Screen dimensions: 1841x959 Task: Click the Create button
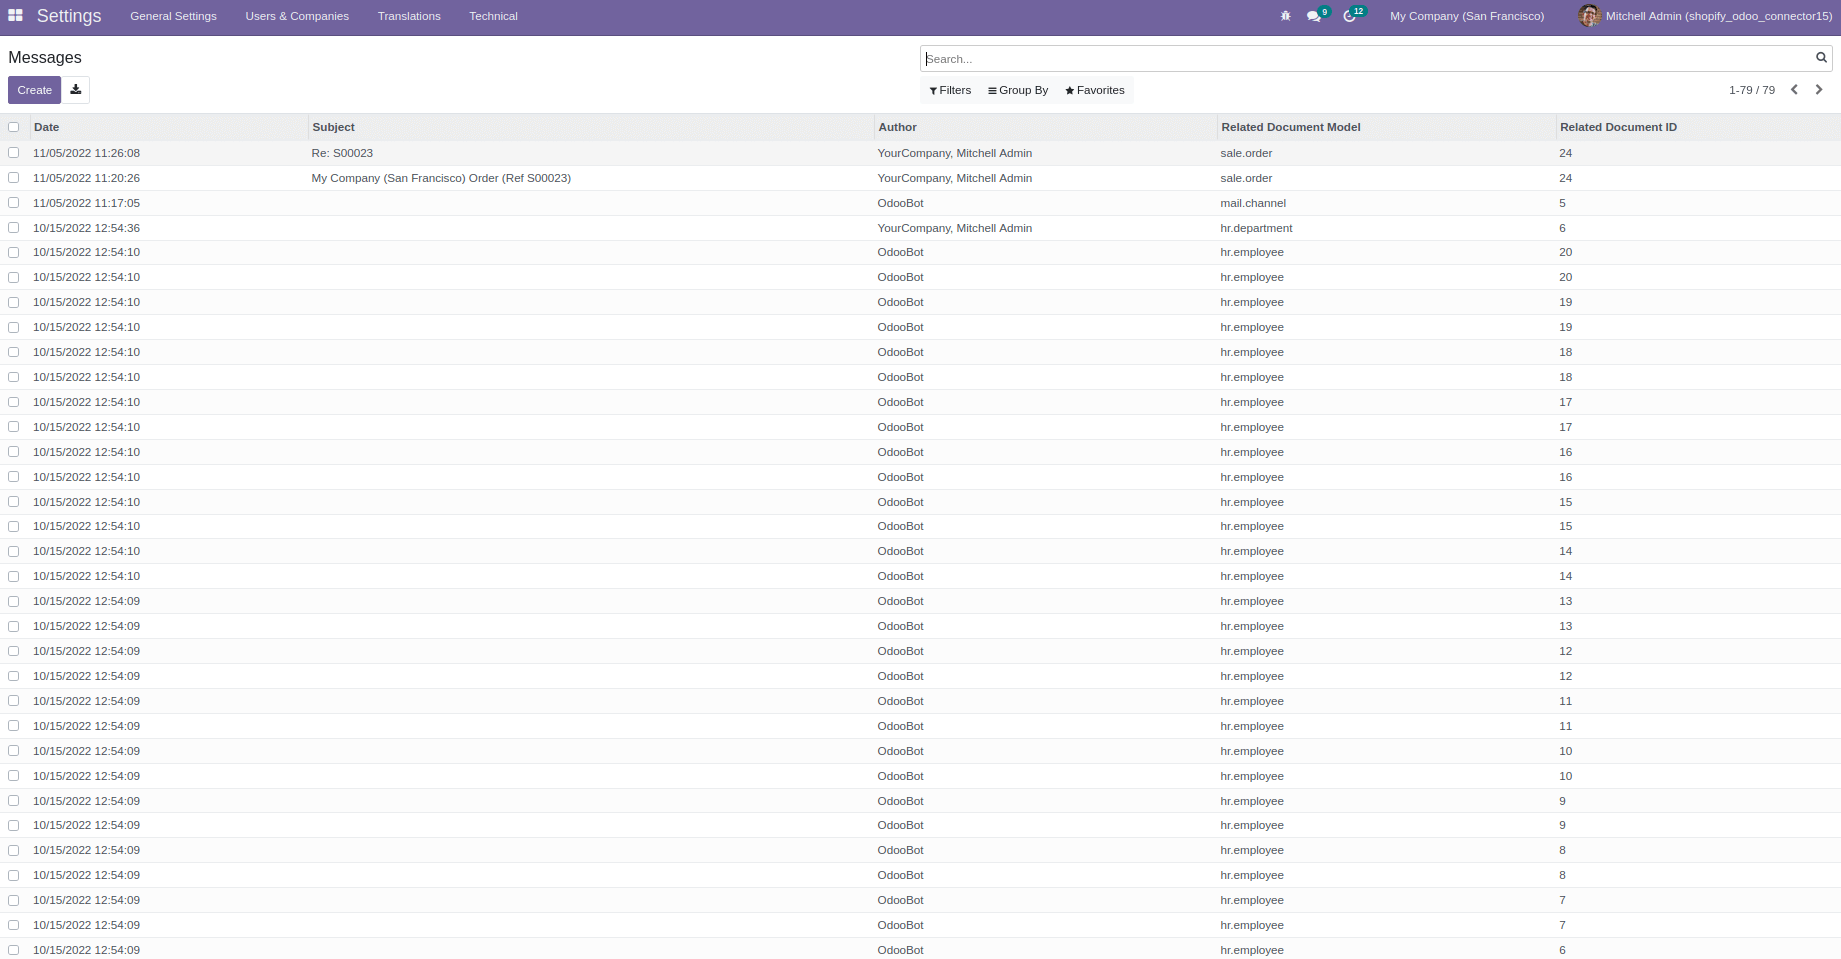pos(34,90)
